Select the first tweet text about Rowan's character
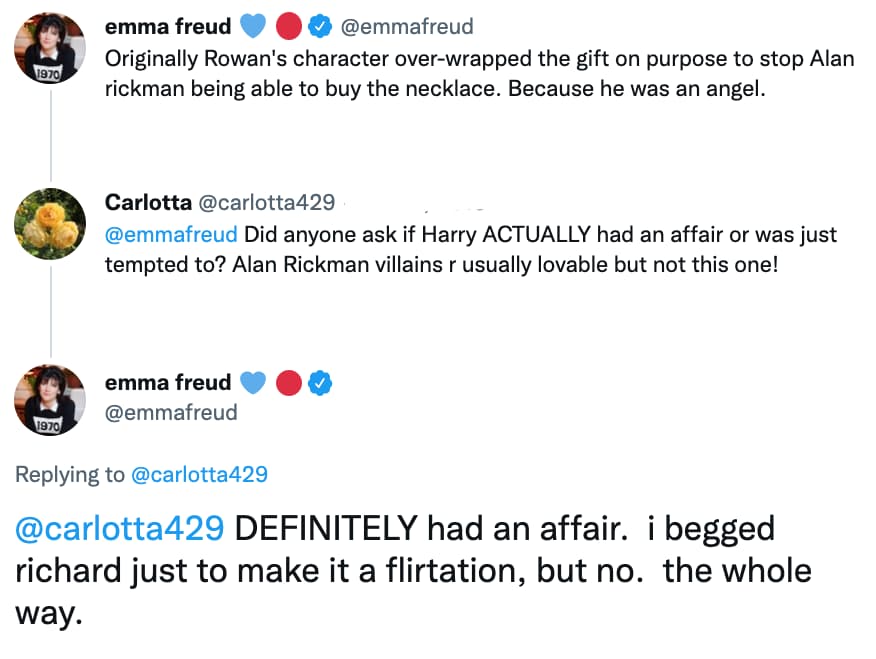 (479, 72)
